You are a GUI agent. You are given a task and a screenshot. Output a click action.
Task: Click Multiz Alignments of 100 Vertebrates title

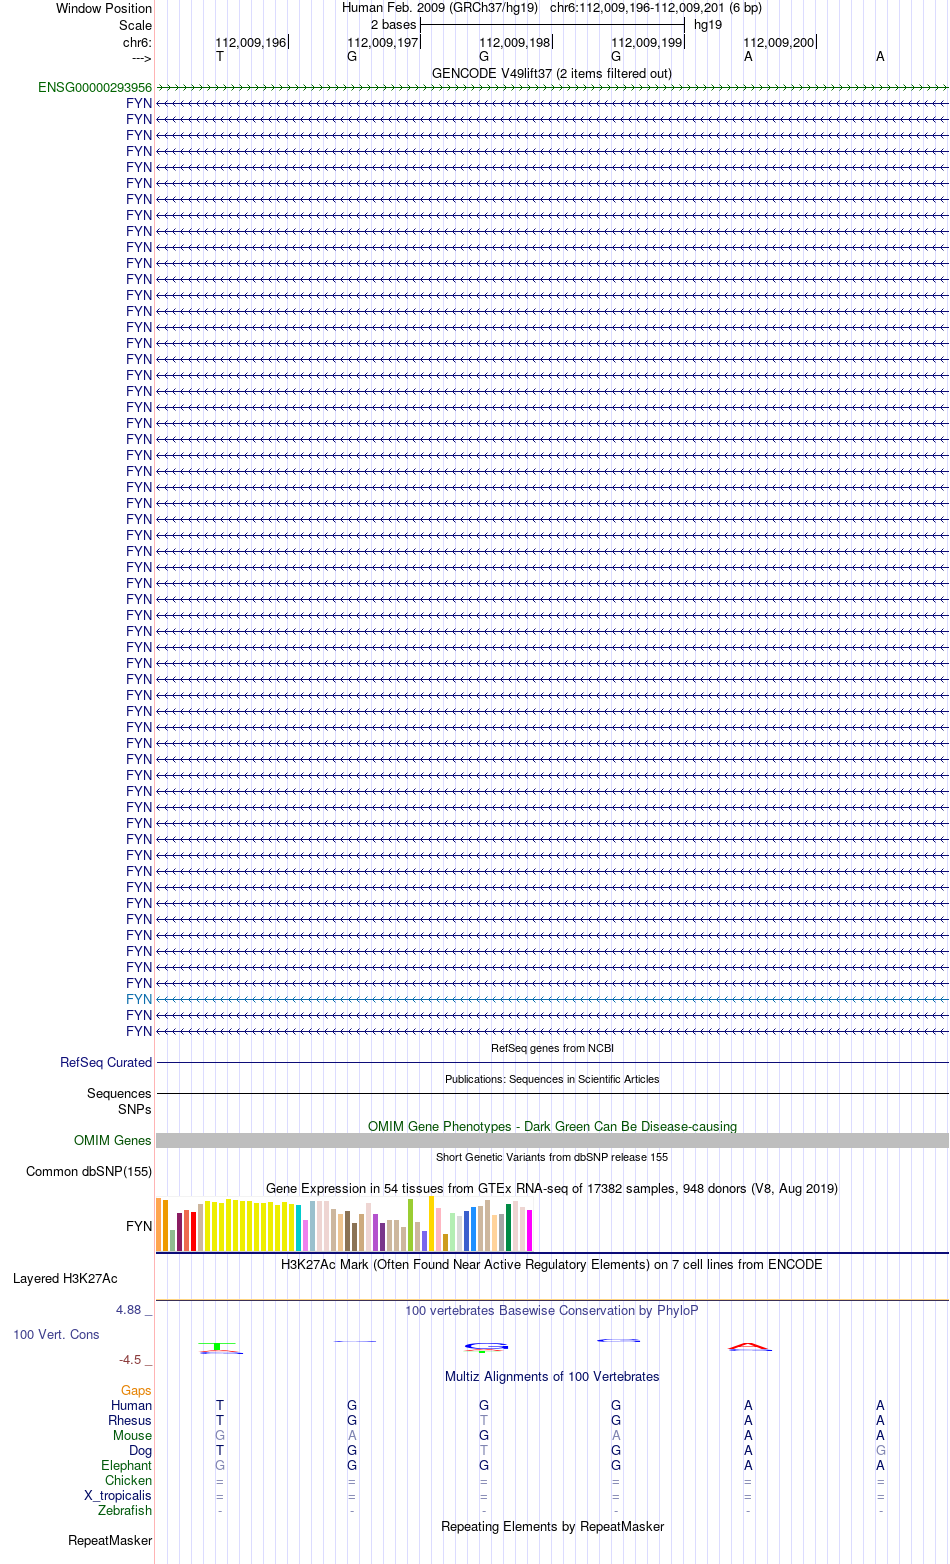552,1377
